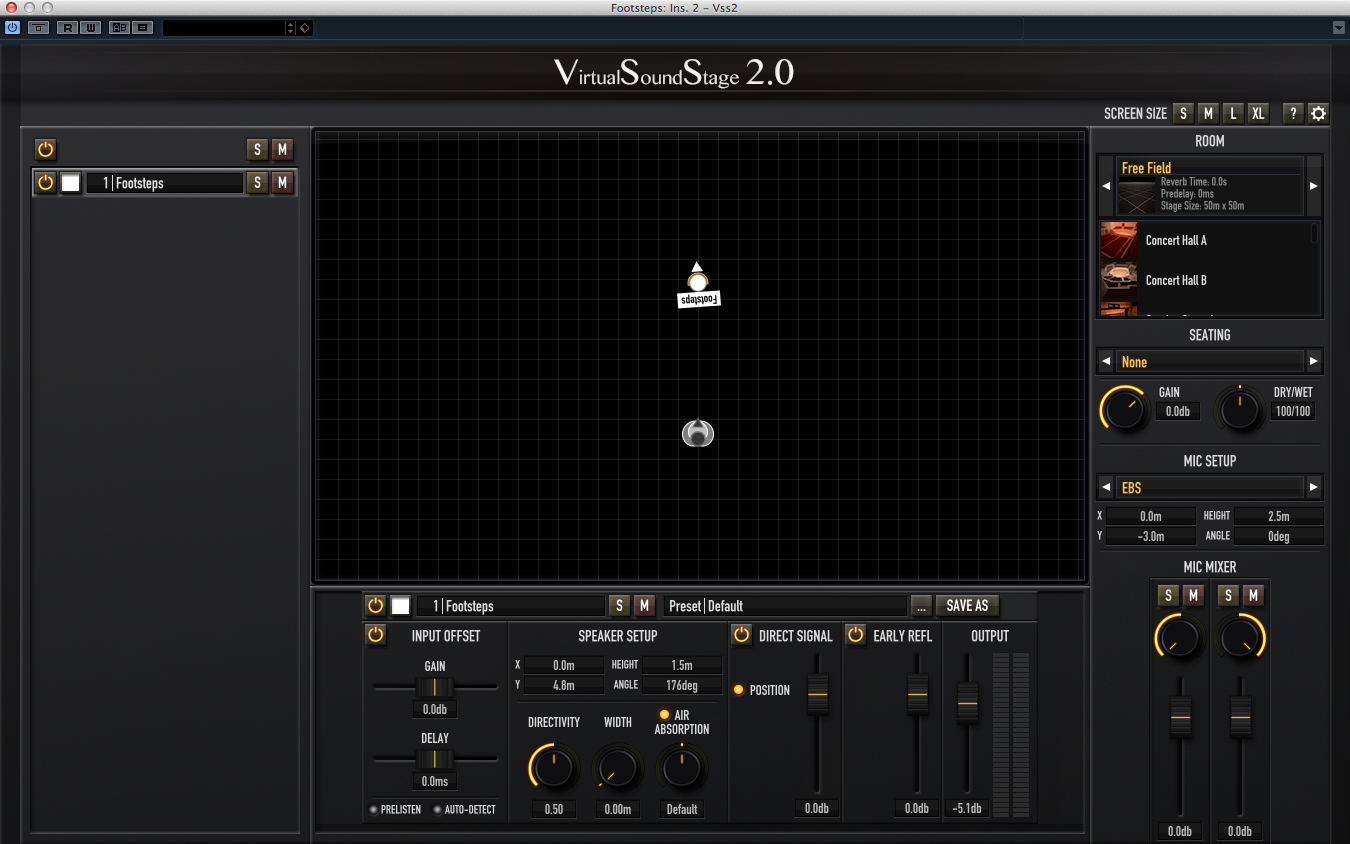The image size is (1350, 844).
Task: Solo the left mic mixer channel
Action: (x=1167, y=596)
